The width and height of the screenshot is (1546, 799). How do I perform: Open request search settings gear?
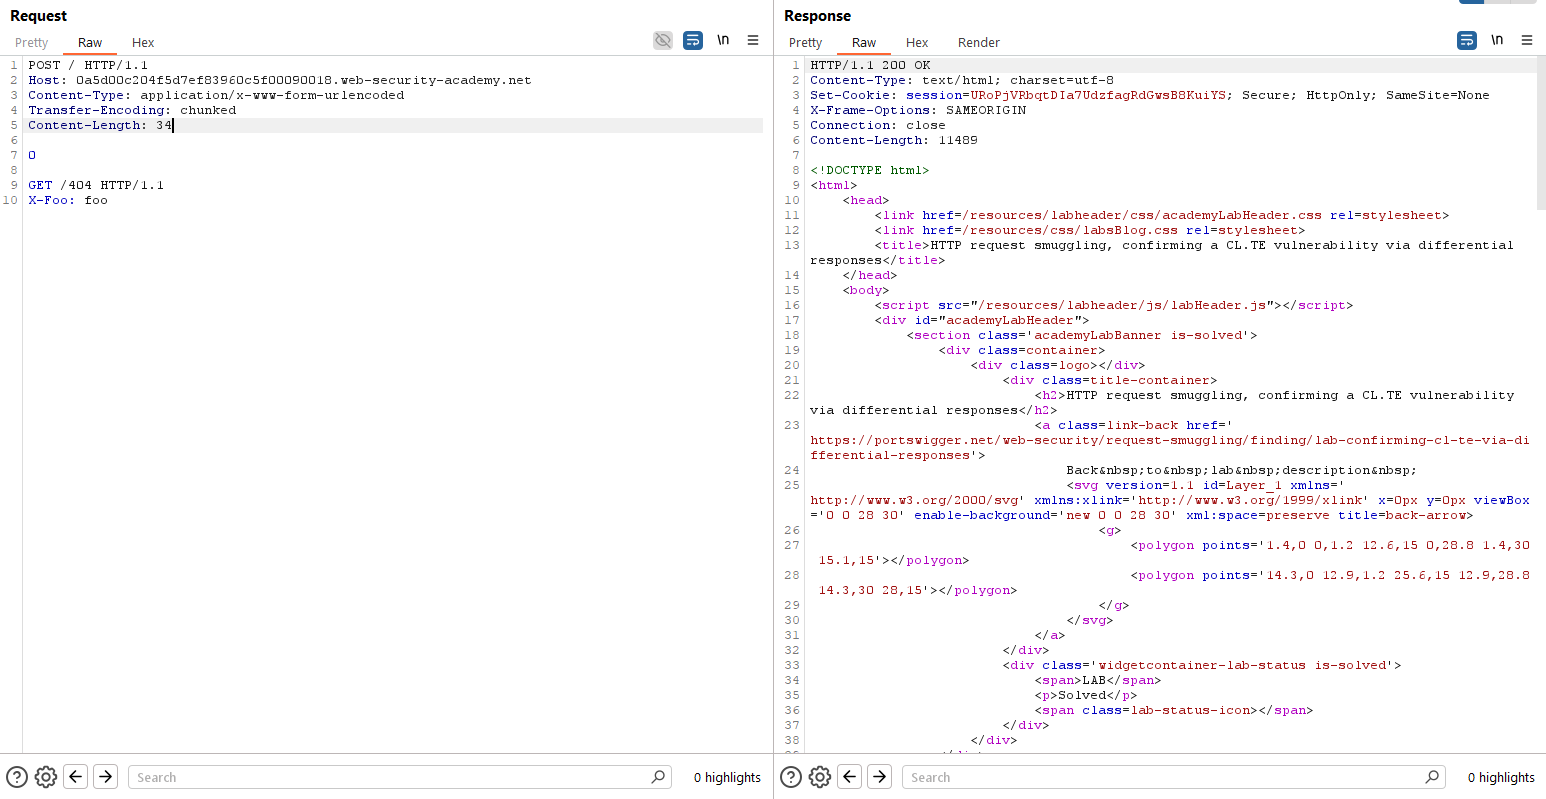click(46, 777)
